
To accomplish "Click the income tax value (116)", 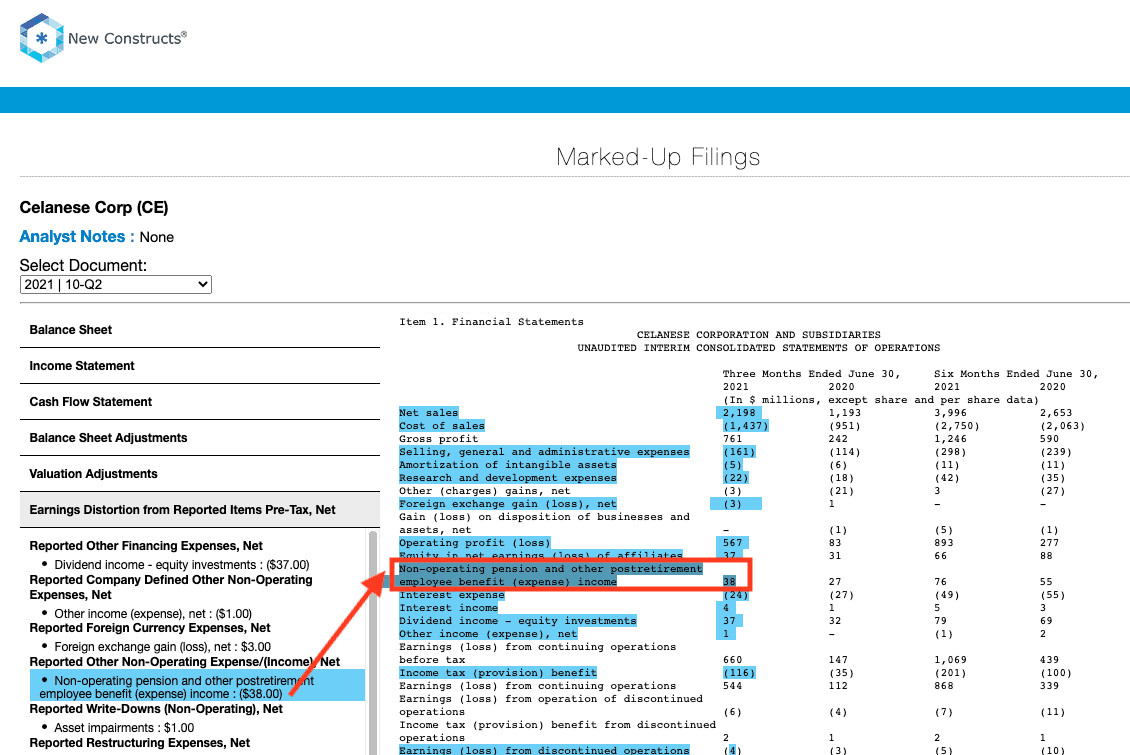I will (739, 673).
